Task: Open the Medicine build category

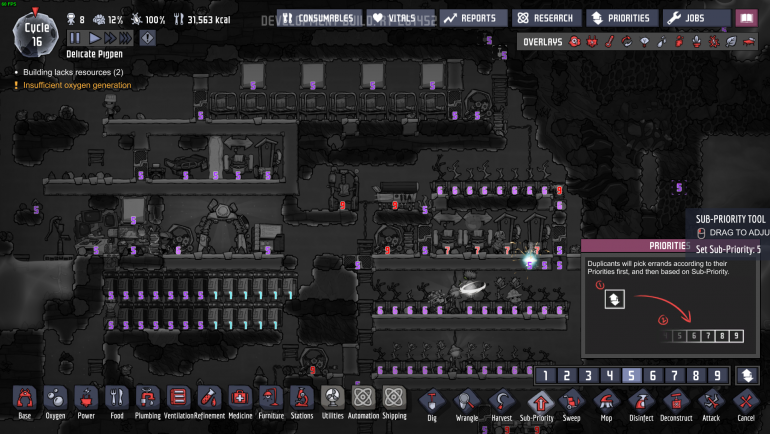Action: pyautogui.click(x=240, y=403)
